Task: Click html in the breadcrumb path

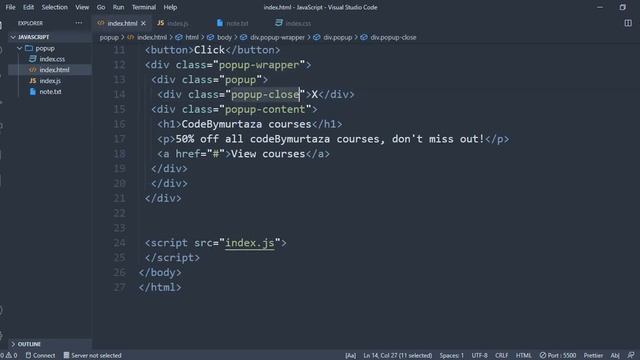Action: (x=192, y=38)
